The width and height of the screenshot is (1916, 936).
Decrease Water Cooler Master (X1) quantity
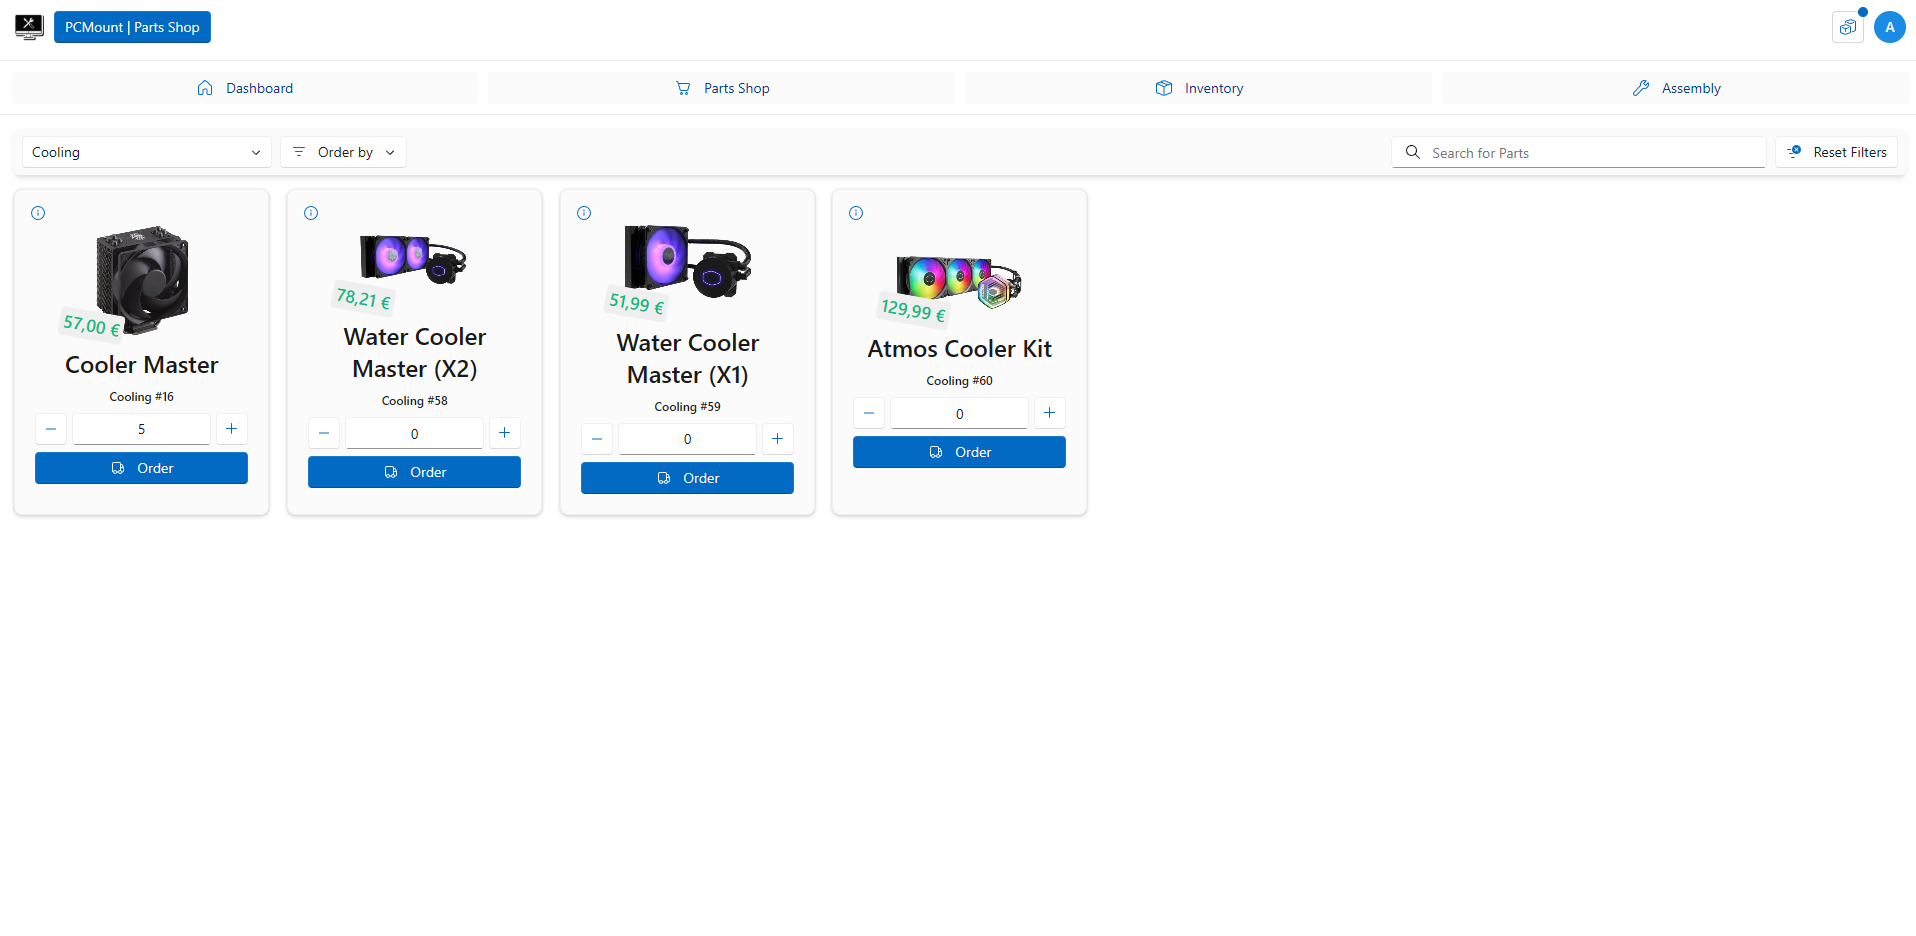597,439
